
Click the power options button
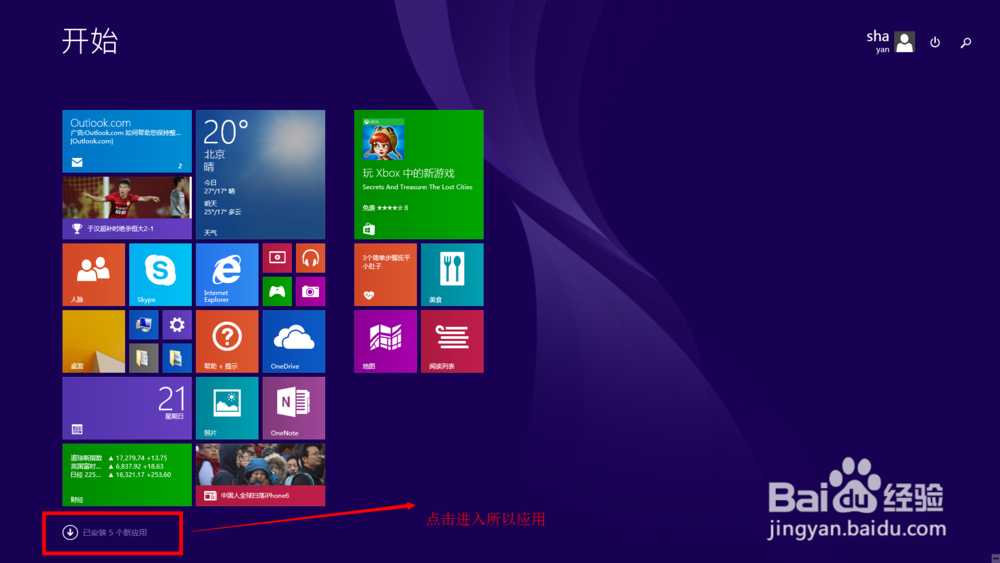935,42
